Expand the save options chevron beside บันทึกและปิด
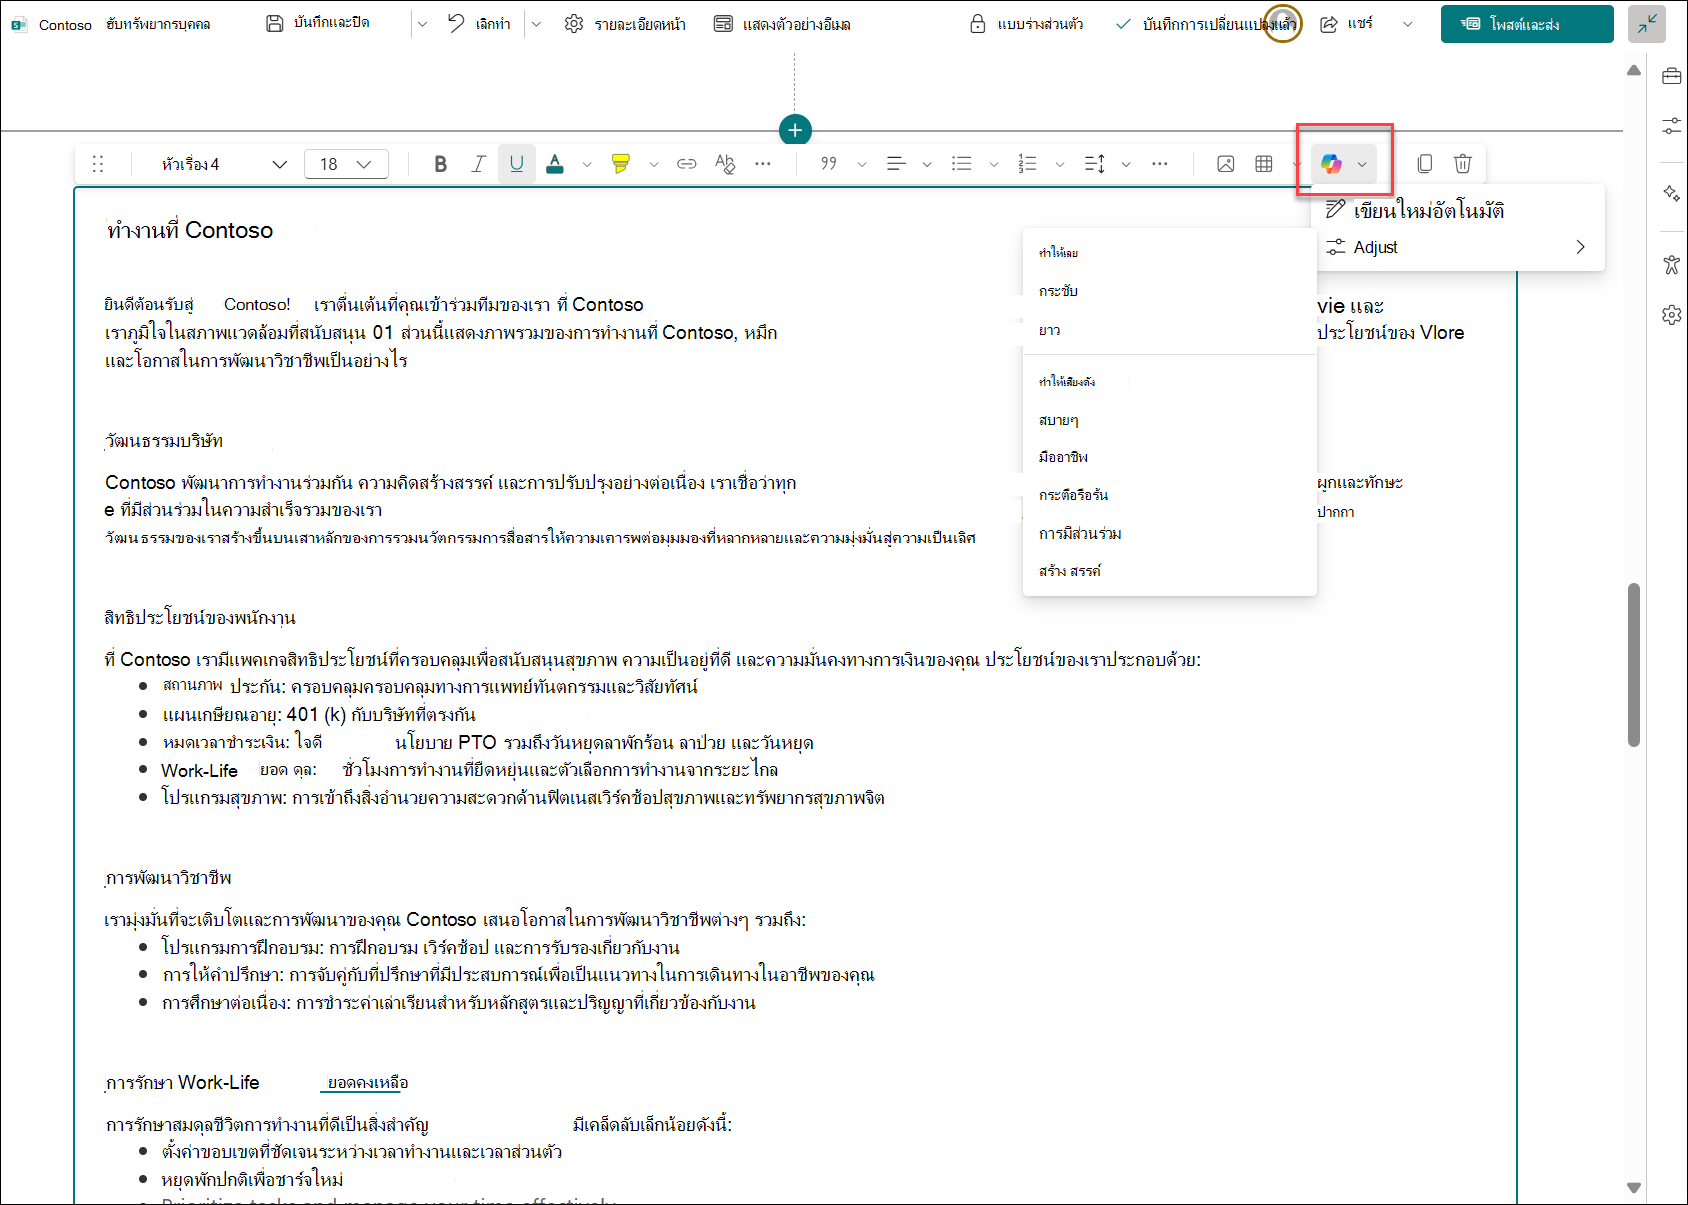 422,24
